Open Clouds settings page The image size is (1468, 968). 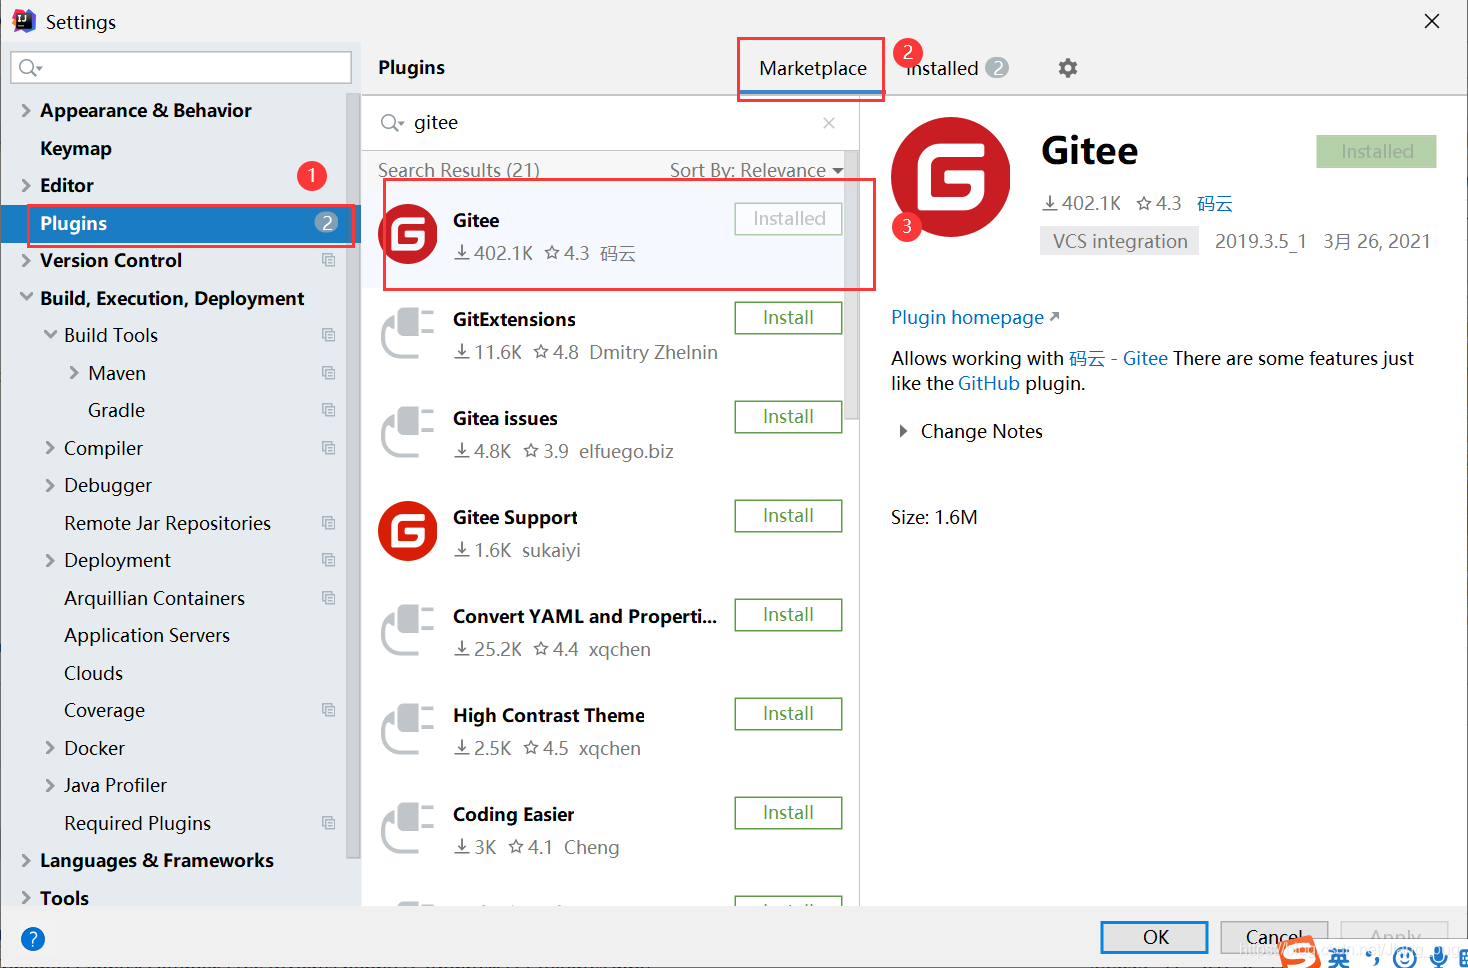94,673
